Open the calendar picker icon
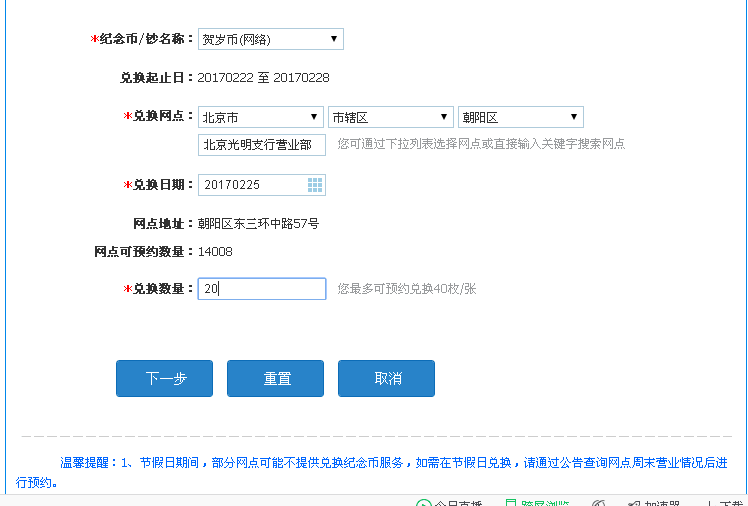Image resolution: width=748 pixels, height=506 pixels. 314,185
